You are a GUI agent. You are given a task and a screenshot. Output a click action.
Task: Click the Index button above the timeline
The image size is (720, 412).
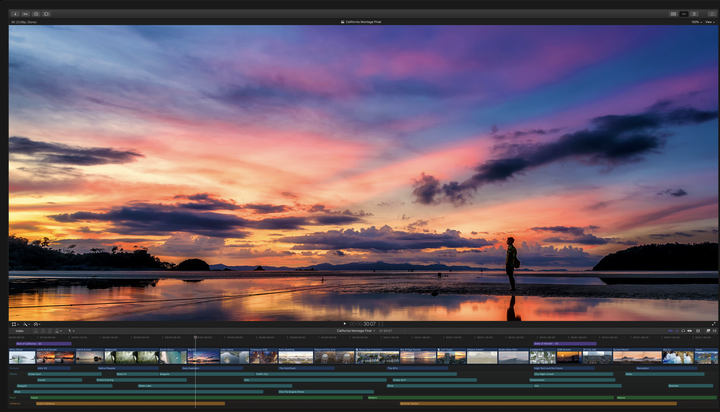[x=19, y=331]
